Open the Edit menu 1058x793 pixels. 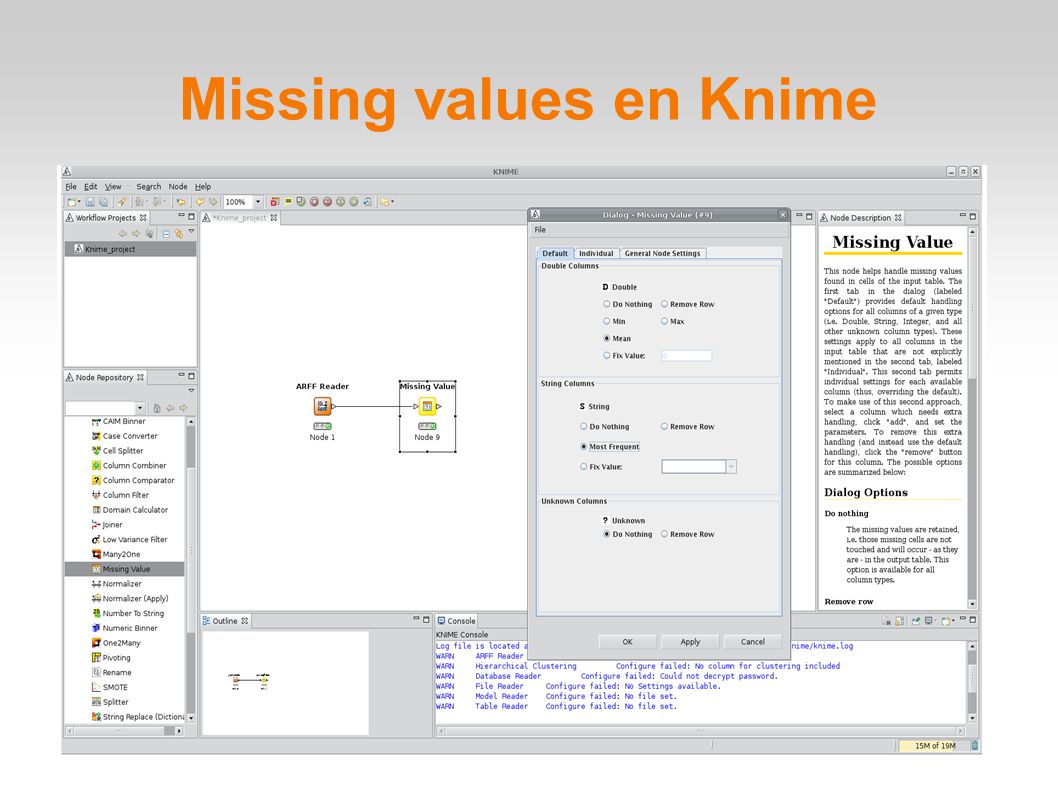tap(90, 187)
